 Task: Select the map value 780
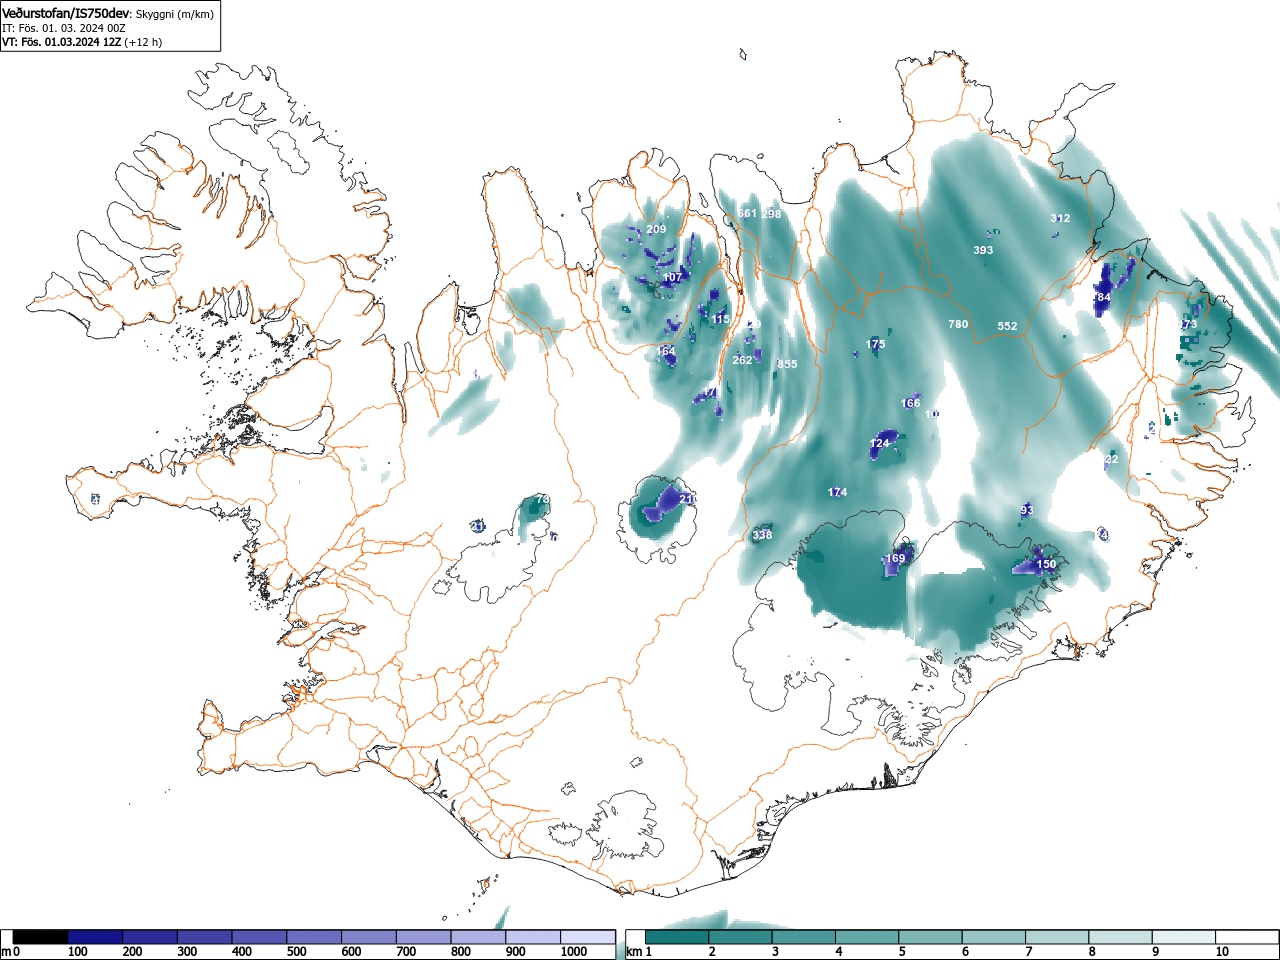click(x=958, y=325)
